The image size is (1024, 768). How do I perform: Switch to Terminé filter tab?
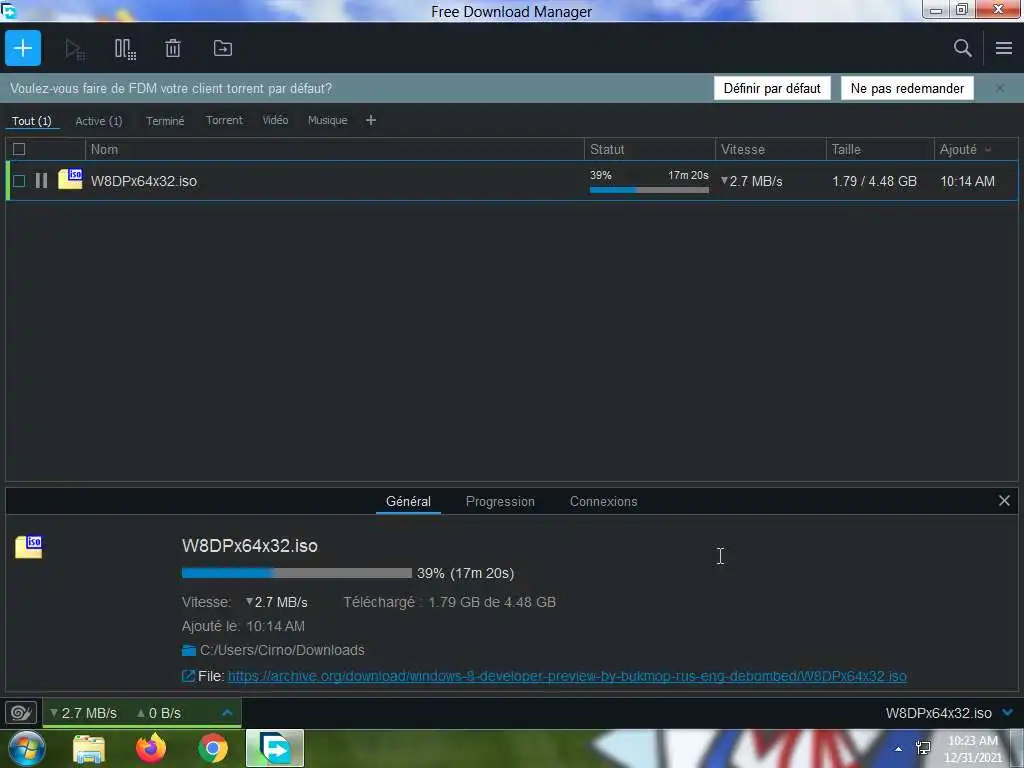coord(165,121)
